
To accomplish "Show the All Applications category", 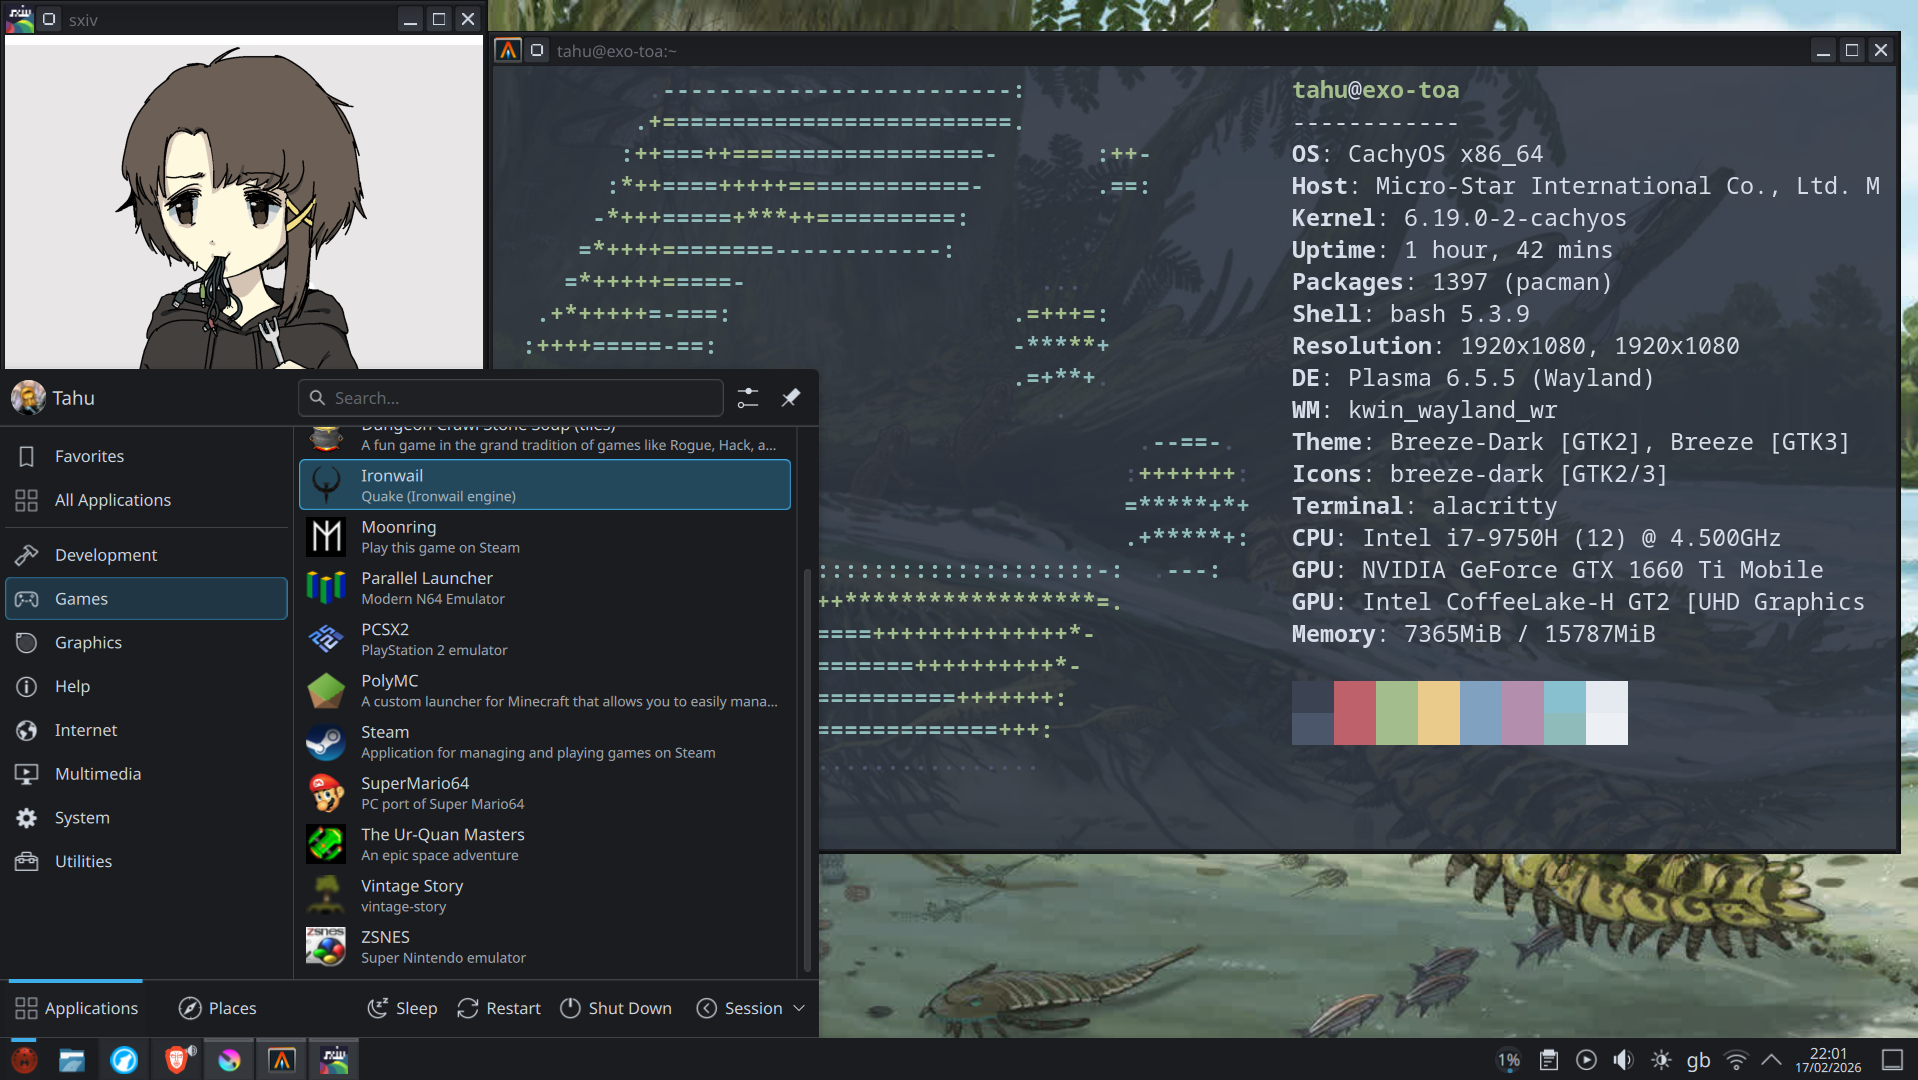I will coord(146,500).
